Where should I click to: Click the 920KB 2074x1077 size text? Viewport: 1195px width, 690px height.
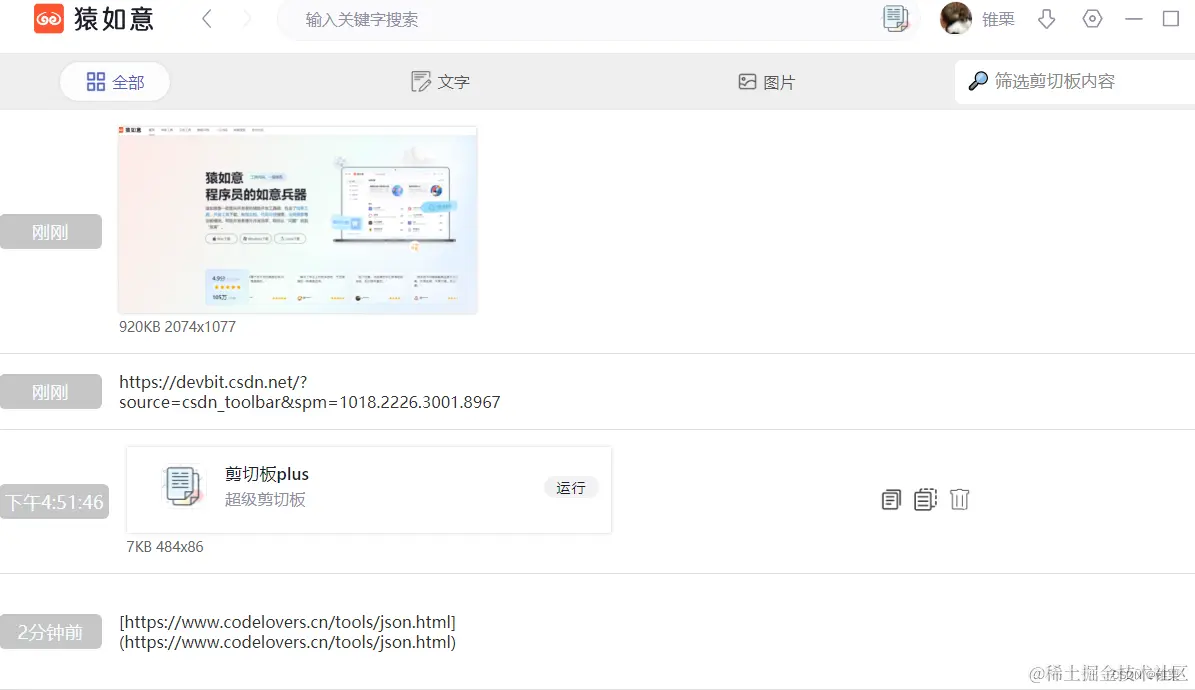[x=178, y=326]
